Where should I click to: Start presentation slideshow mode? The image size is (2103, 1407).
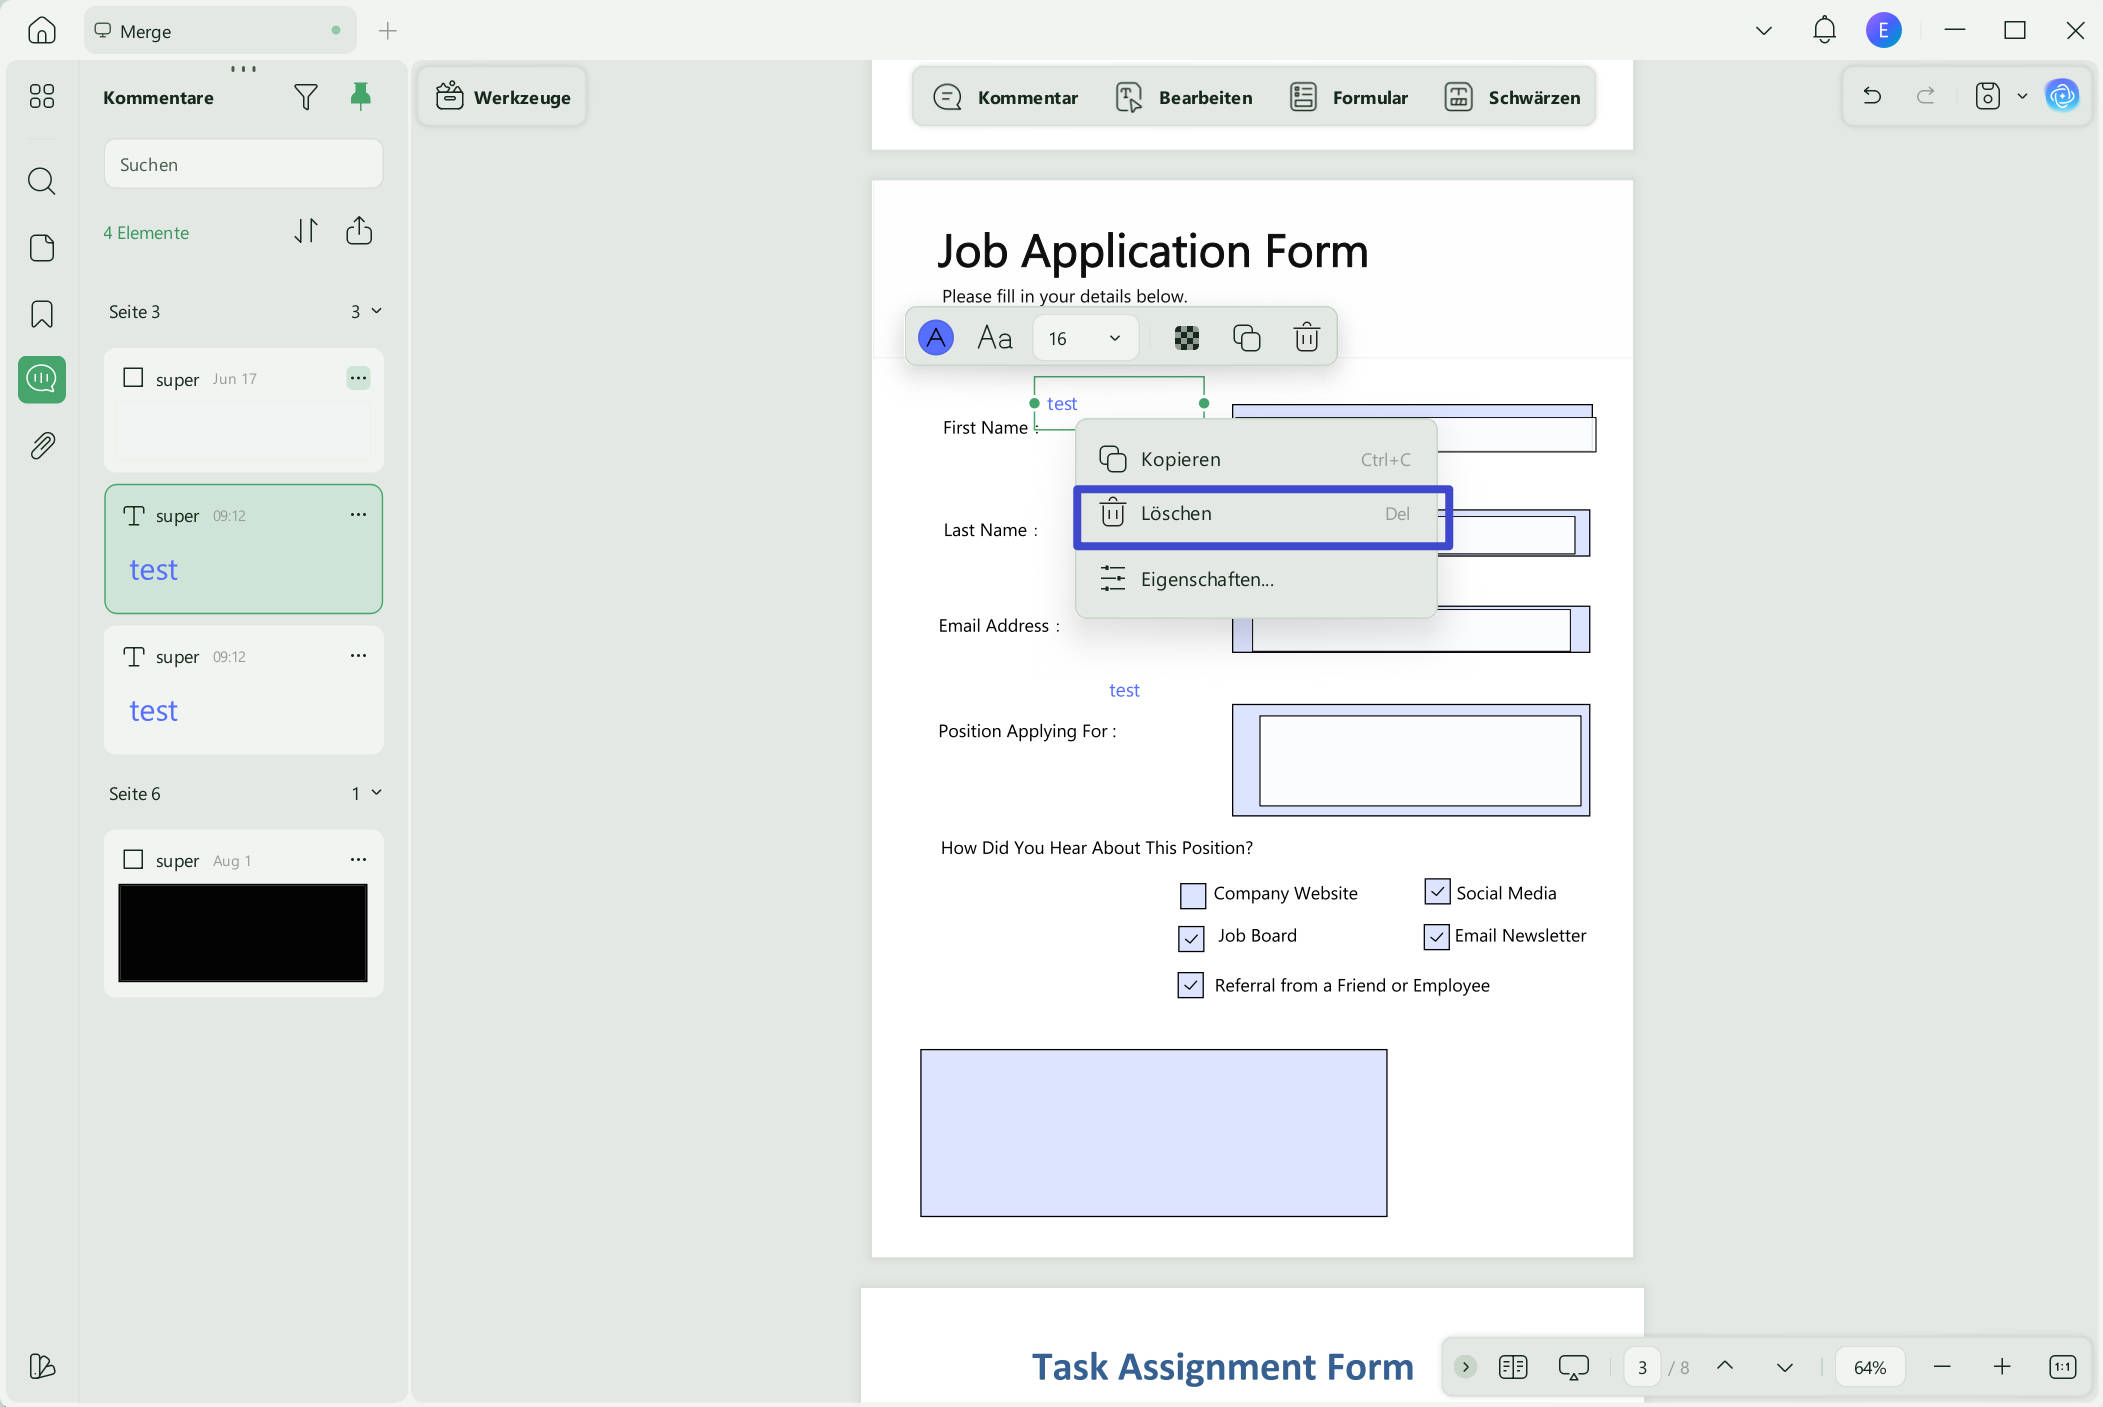(1573, 1367)
